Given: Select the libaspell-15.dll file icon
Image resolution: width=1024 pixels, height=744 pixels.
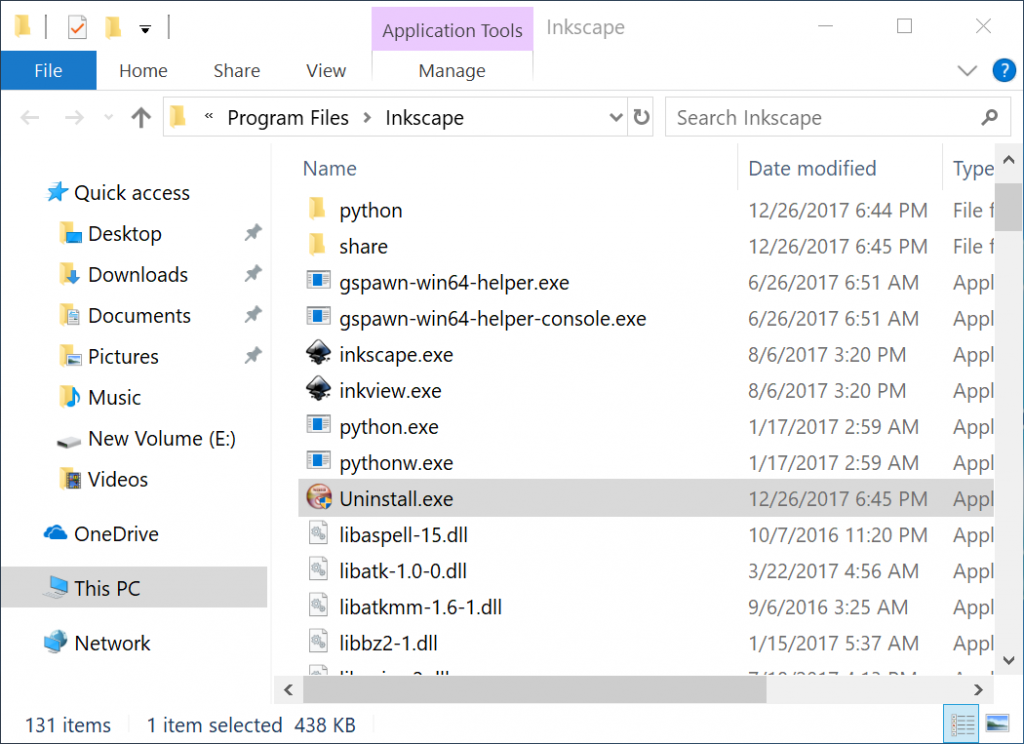Looking at the screenshot, I should (318, 533).
